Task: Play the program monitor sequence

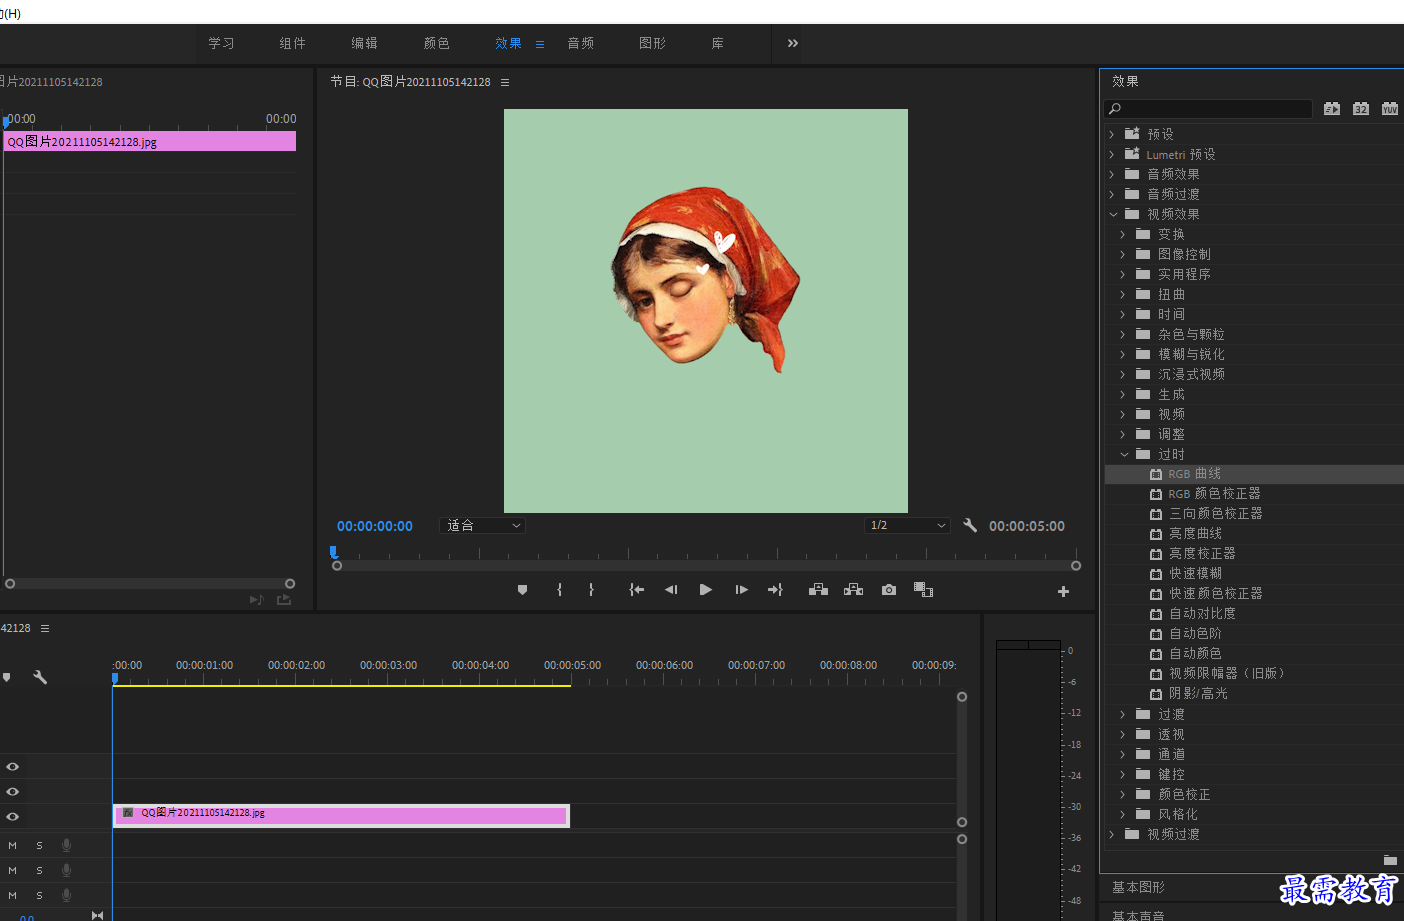Action: pyautogui.click(x=705, y=590)
